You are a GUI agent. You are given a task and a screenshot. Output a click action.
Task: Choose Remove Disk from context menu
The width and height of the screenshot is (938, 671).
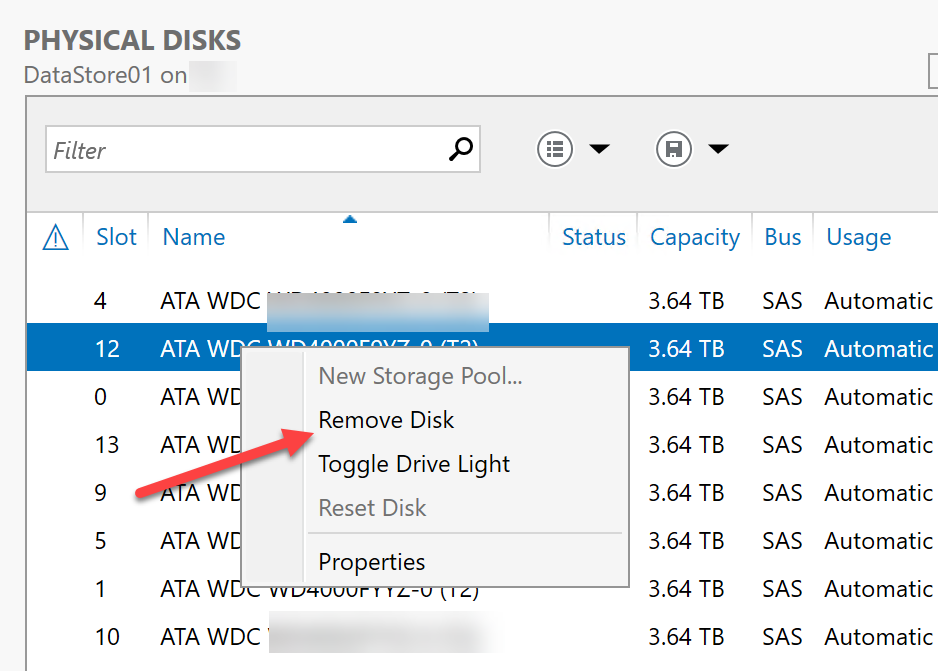[x=386, y=420]
